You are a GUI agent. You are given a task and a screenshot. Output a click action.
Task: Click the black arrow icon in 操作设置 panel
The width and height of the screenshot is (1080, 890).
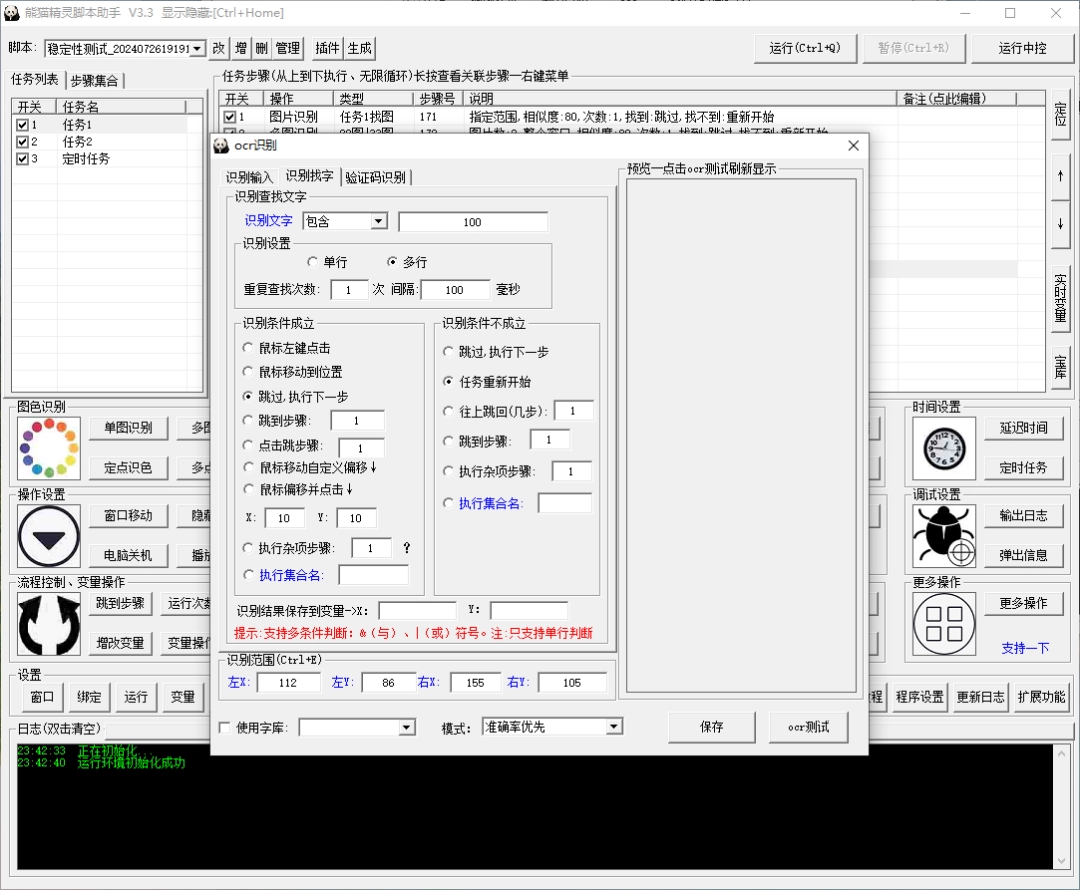coord(47,536)
